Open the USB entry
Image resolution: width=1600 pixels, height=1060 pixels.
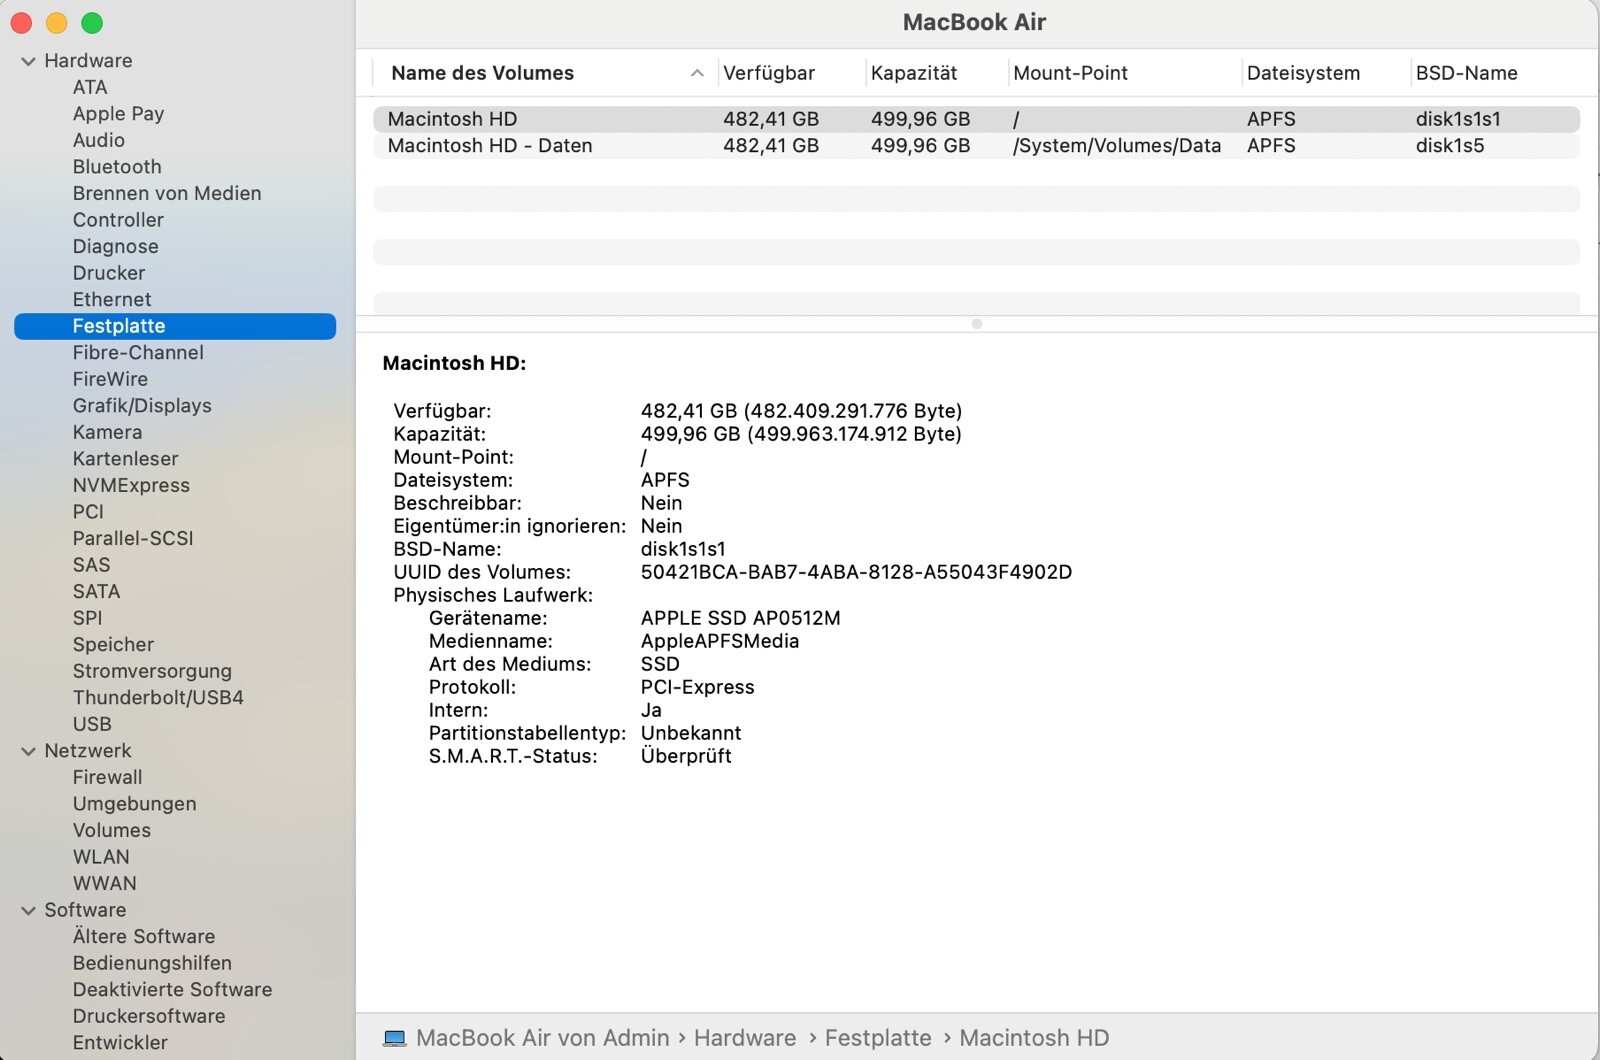pos(92,724)
